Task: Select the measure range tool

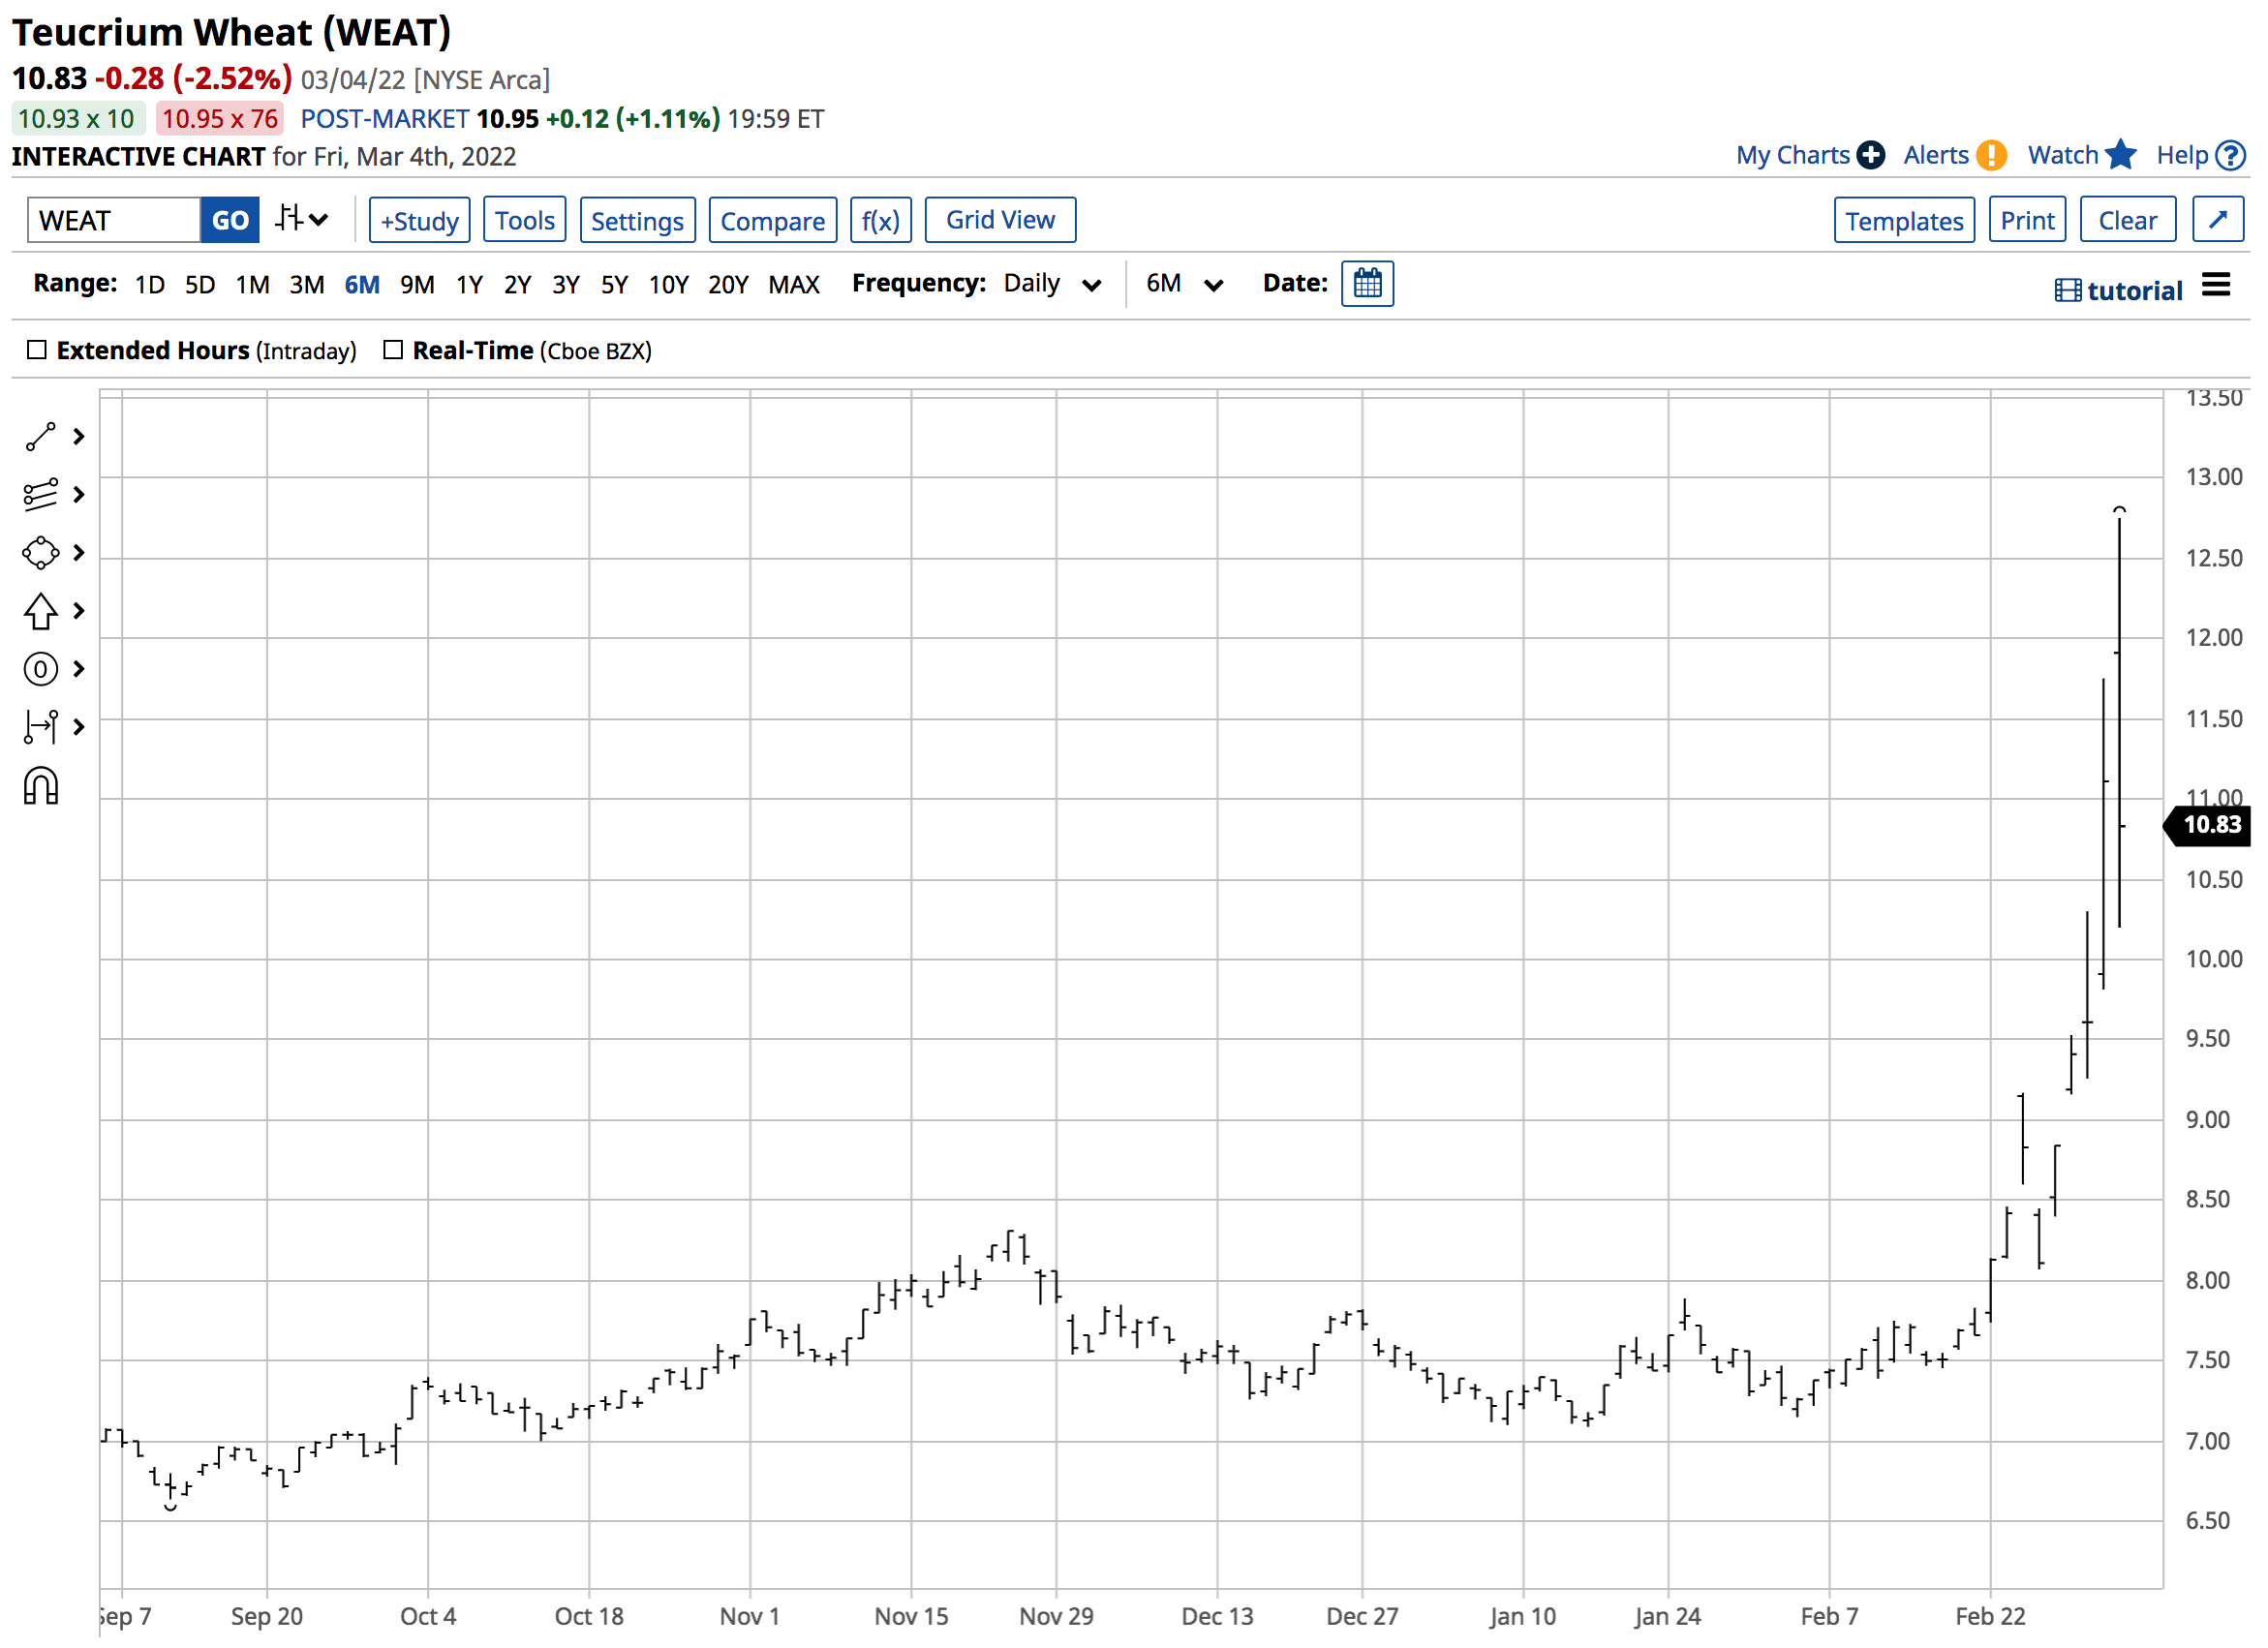Action: point(41,727)
